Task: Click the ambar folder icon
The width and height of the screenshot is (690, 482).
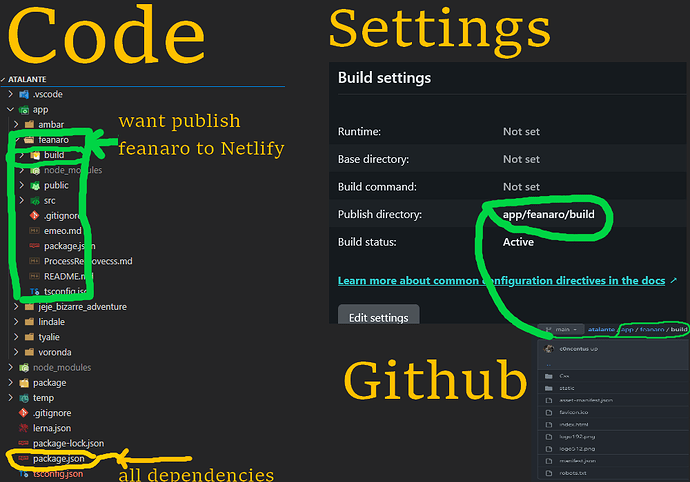Action: 29,125
